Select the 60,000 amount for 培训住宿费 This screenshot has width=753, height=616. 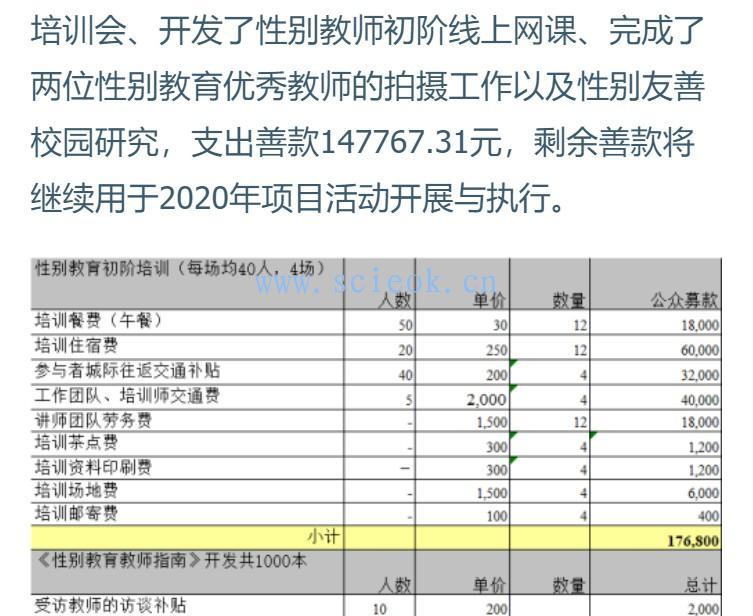[699, 350]
